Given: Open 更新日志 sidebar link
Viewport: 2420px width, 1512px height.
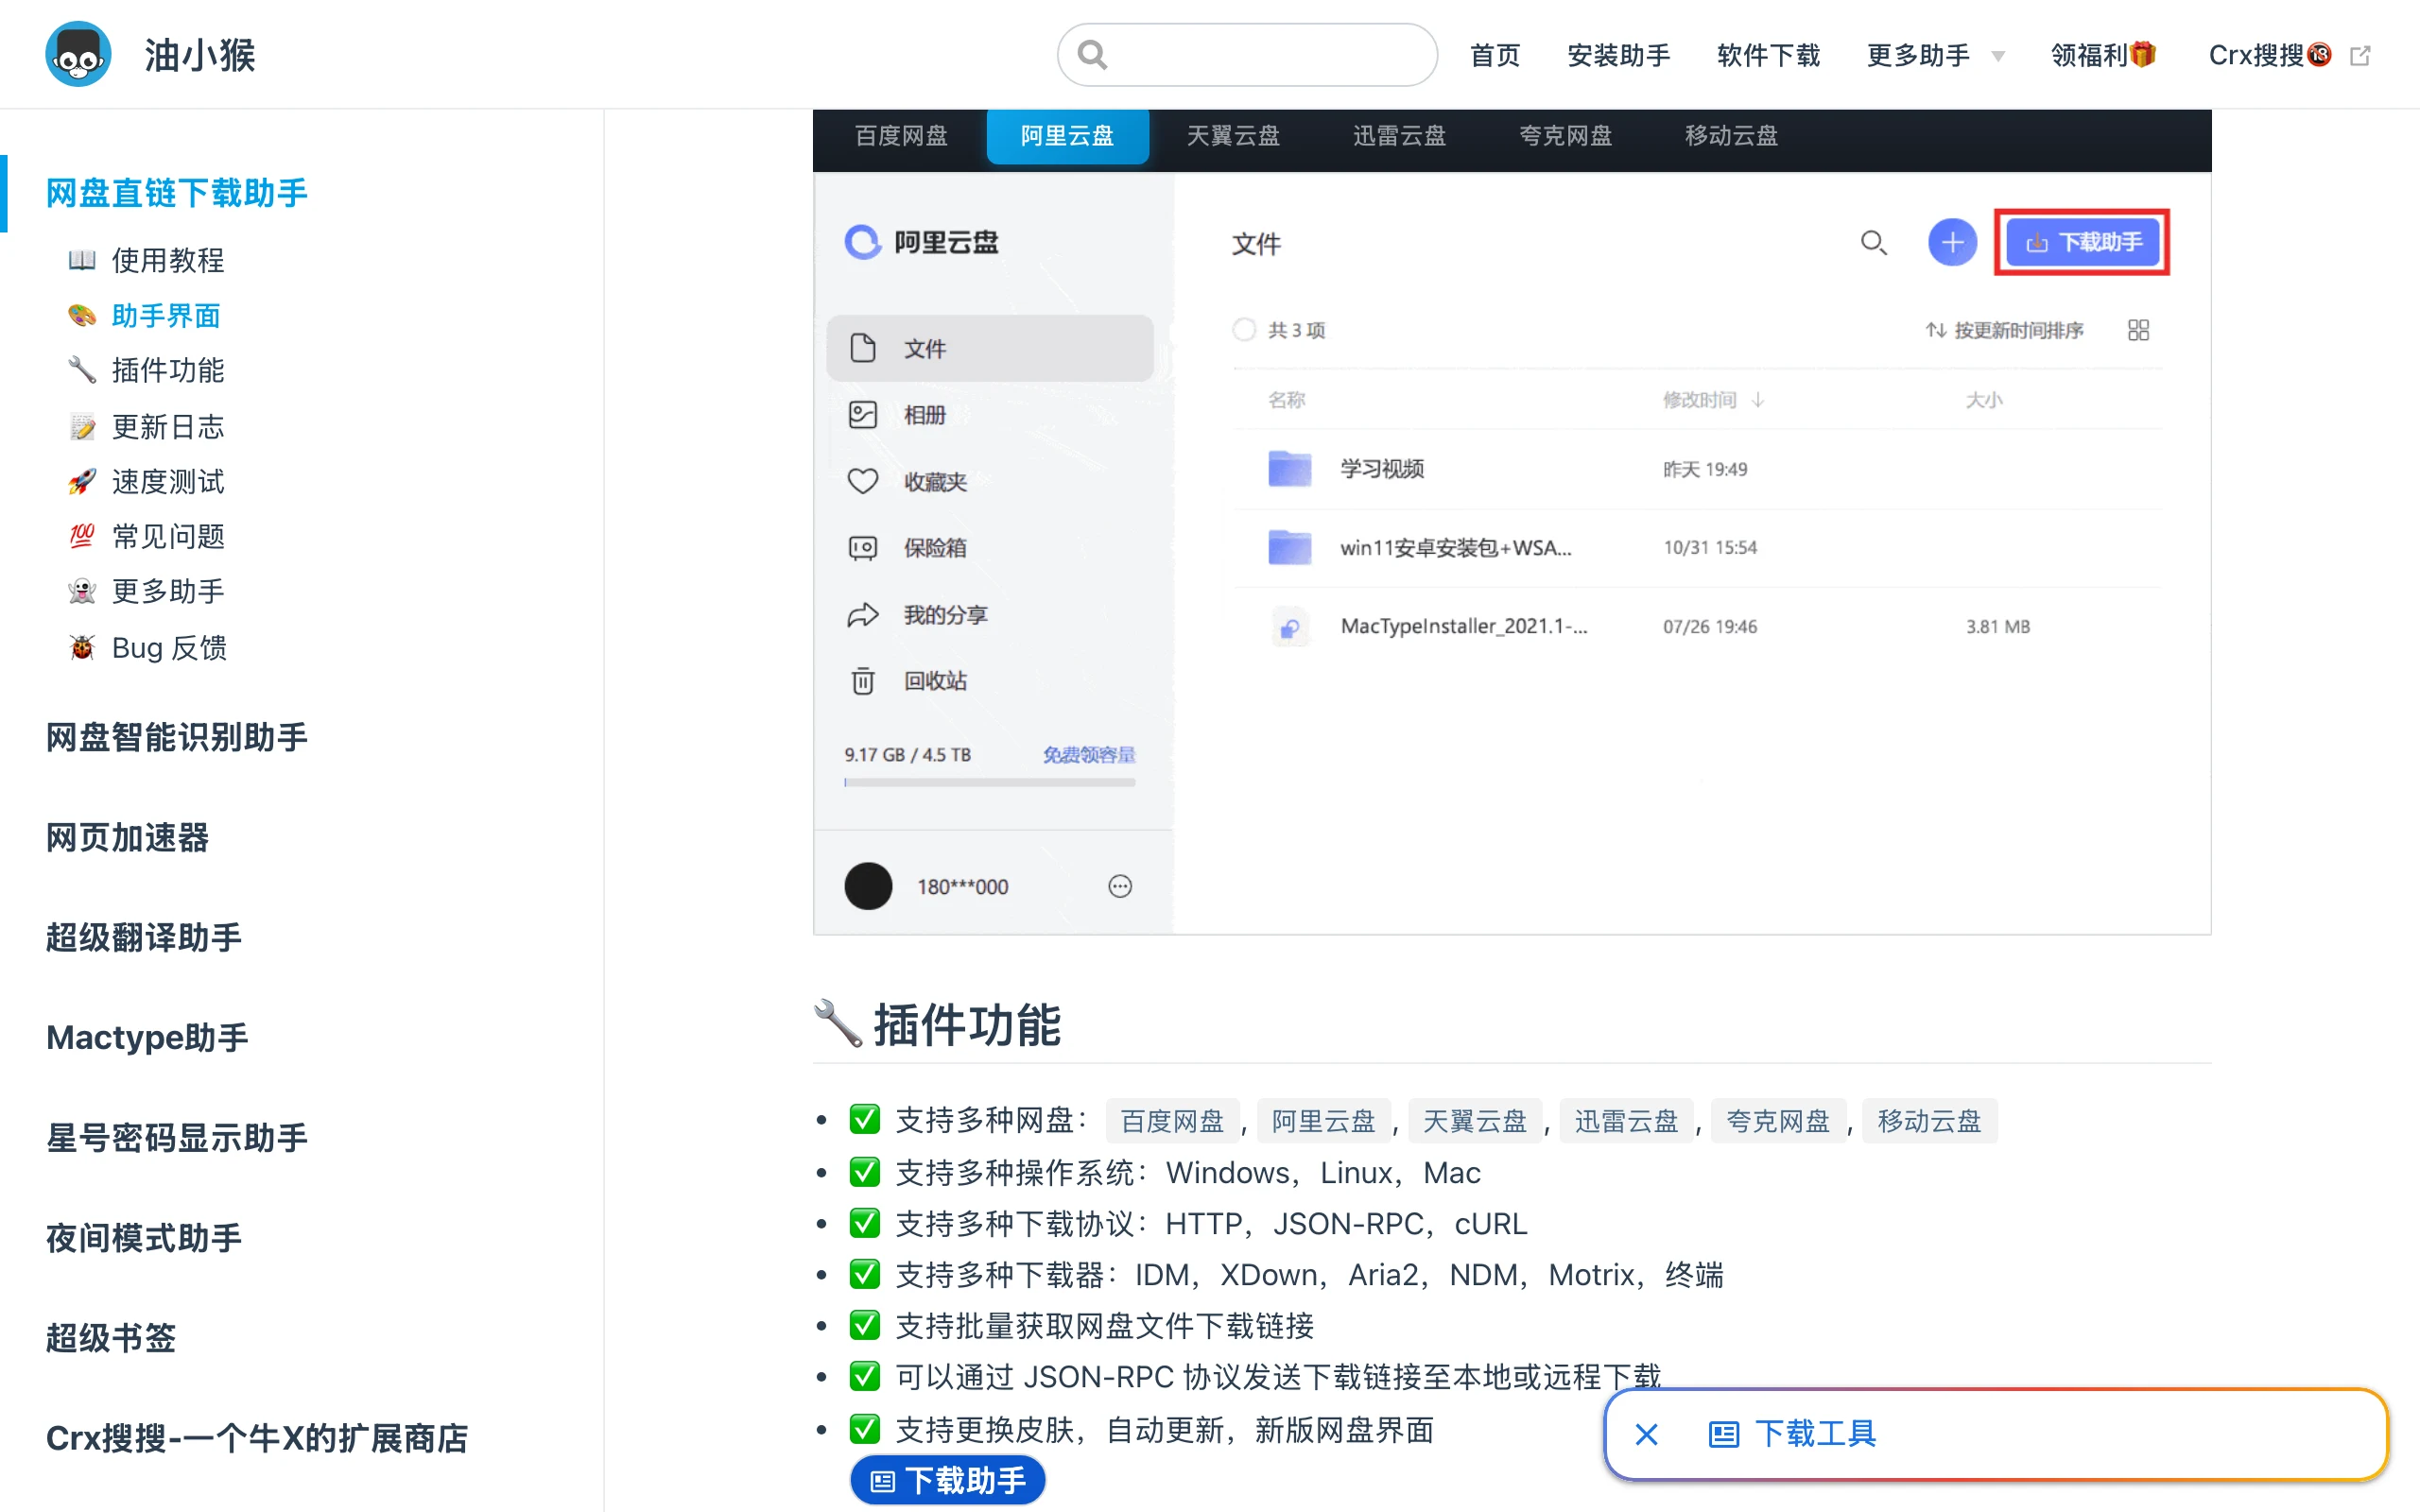Looking at the screenshot, I should [x=147, y=427].
